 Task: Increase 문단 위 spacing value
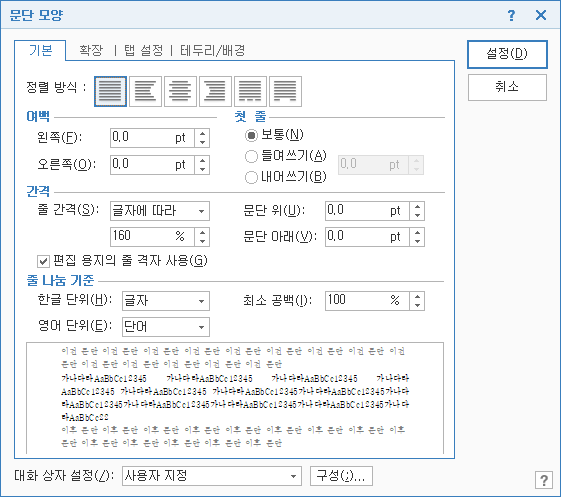tap(417, 206)
